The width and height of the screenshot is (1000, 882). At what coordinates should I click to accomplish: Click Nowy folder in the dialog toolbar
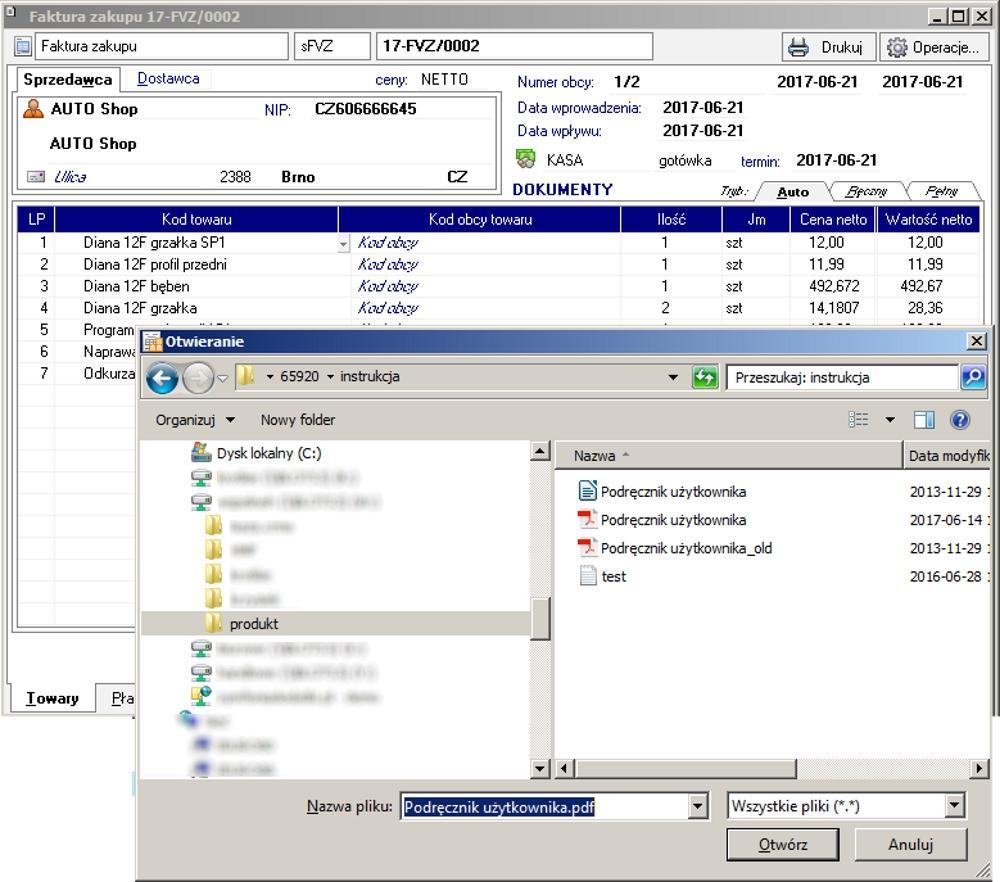[298, 420]
